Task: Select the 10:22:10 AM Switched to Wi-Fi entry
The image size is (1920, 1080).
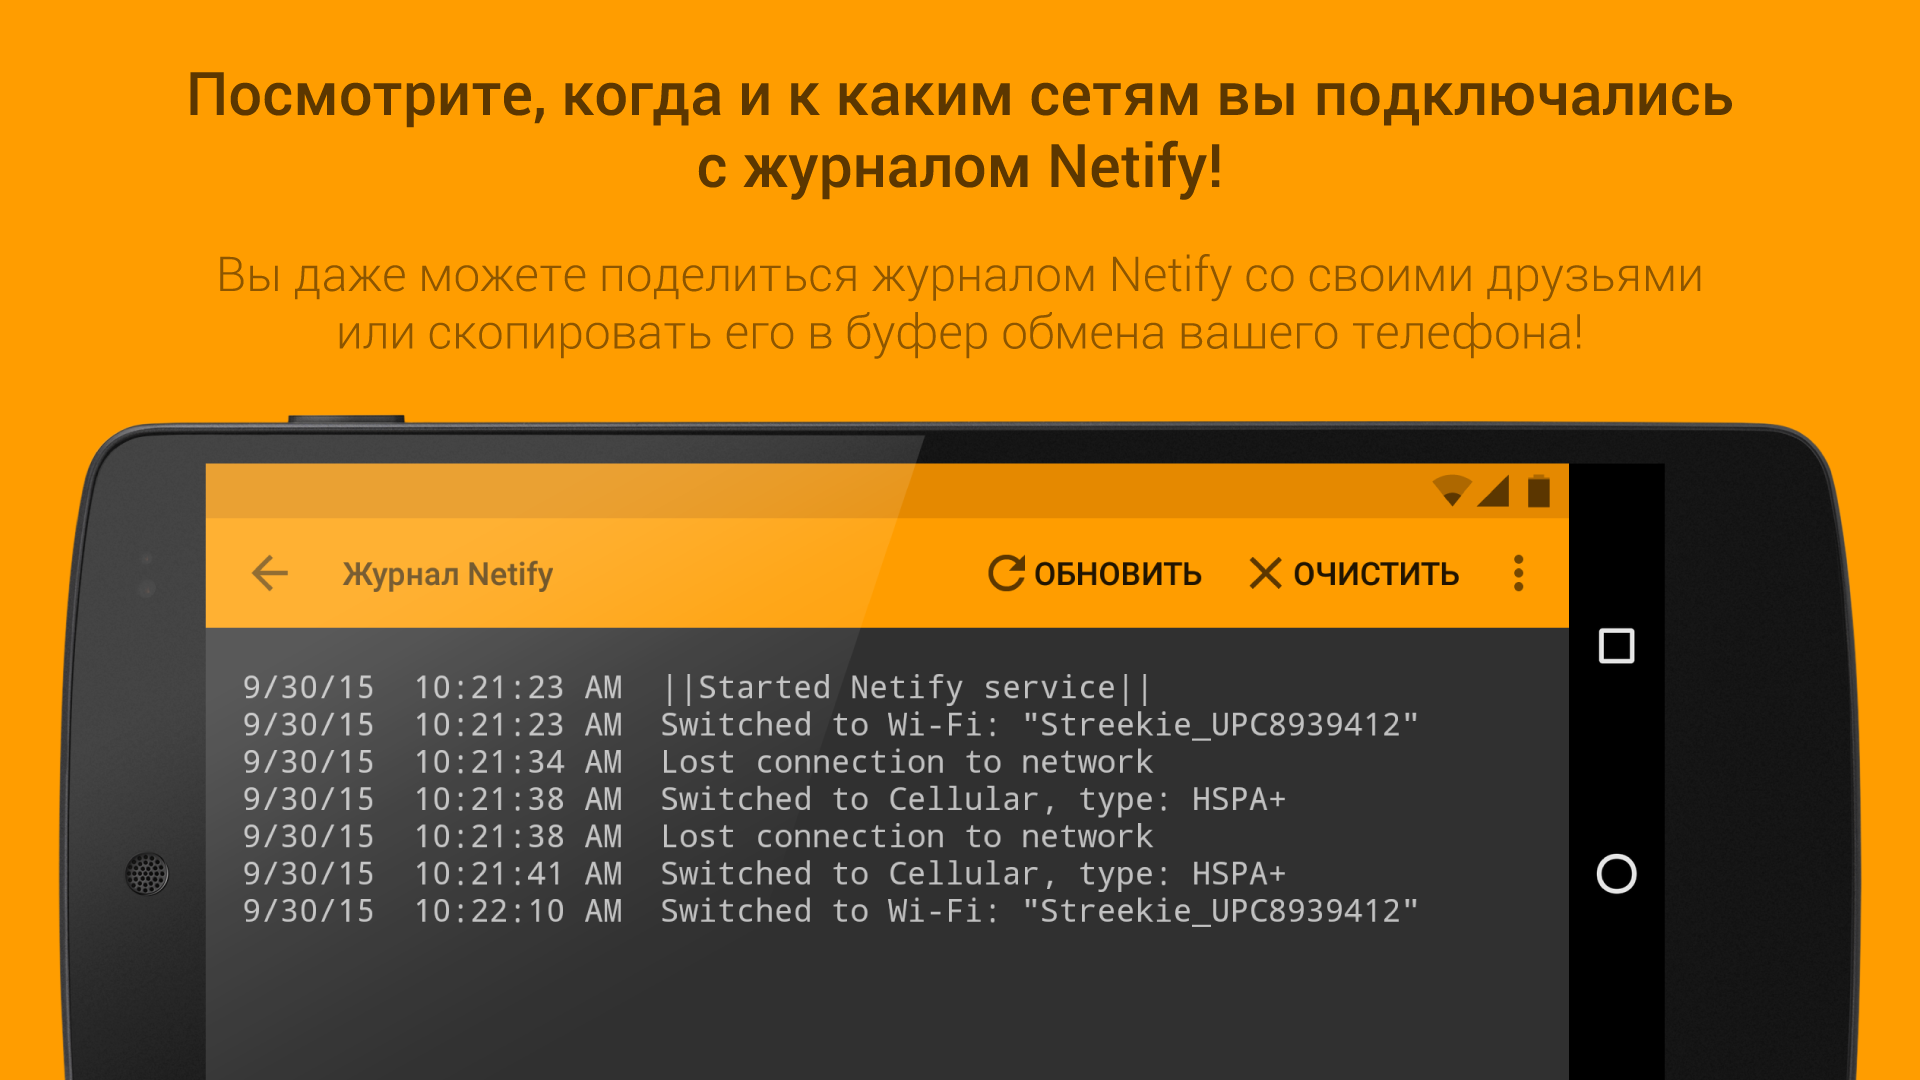Action: 830,911
